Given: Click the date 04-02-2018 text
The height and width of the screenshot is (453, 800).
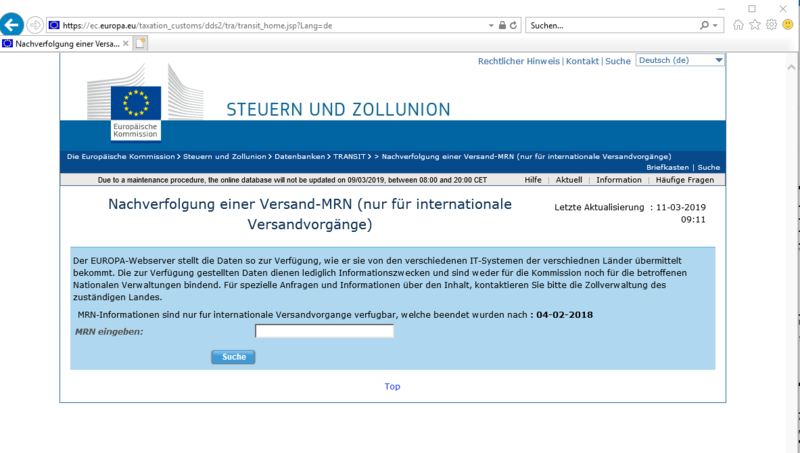Looking at the screenshot, I should tap(564, 315).
